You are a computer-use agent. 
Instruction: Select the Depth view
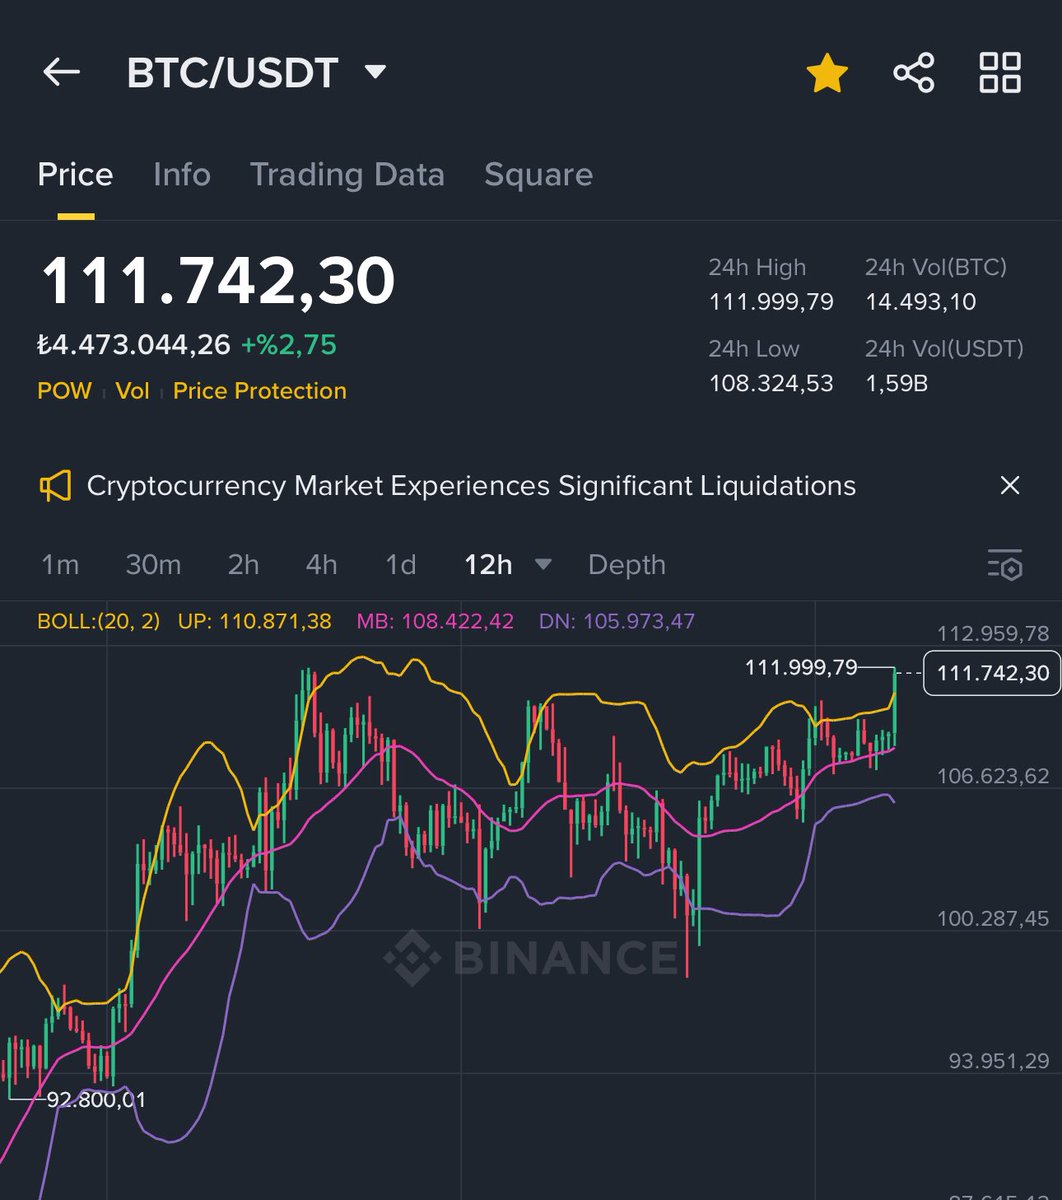coord(626,565)
